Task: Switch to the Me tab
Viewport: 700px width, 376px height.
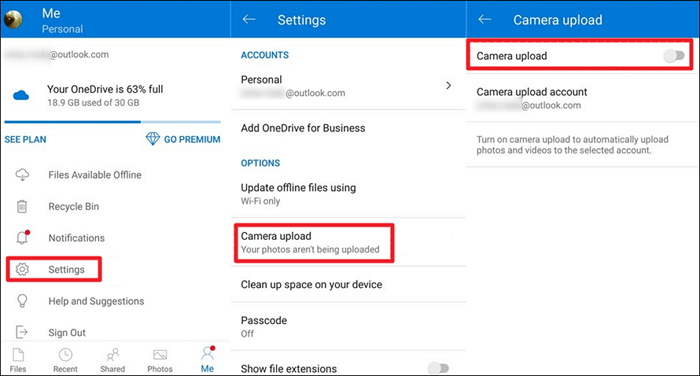Action: [x=207, y=360]
